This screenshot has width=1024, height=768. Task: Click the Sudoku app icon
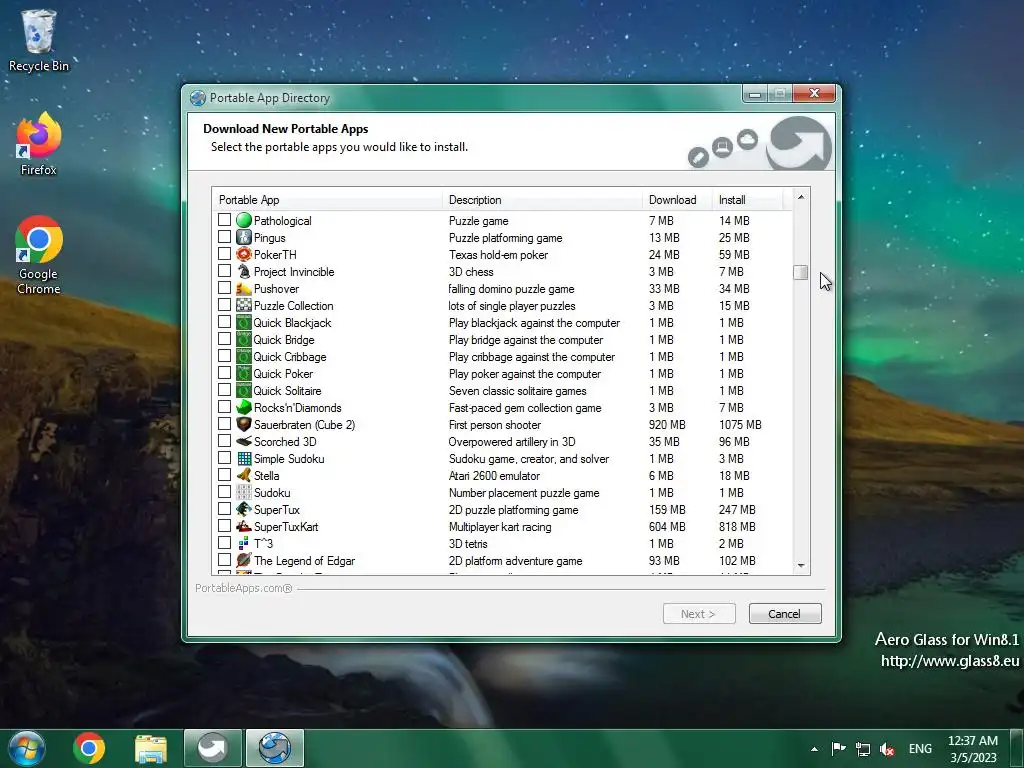click(244, 492)
